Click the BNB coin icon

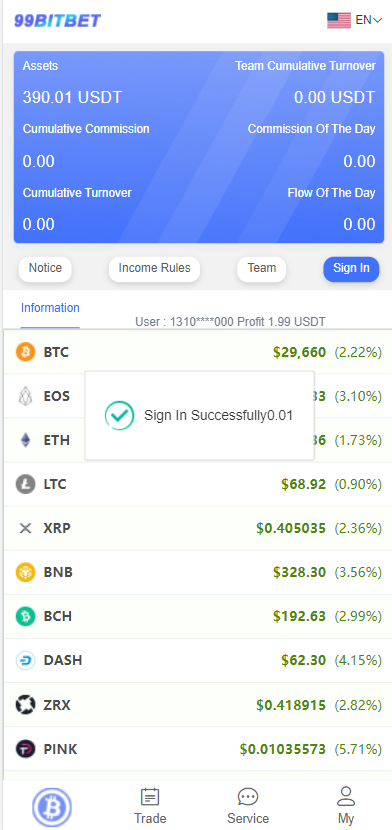25,572
